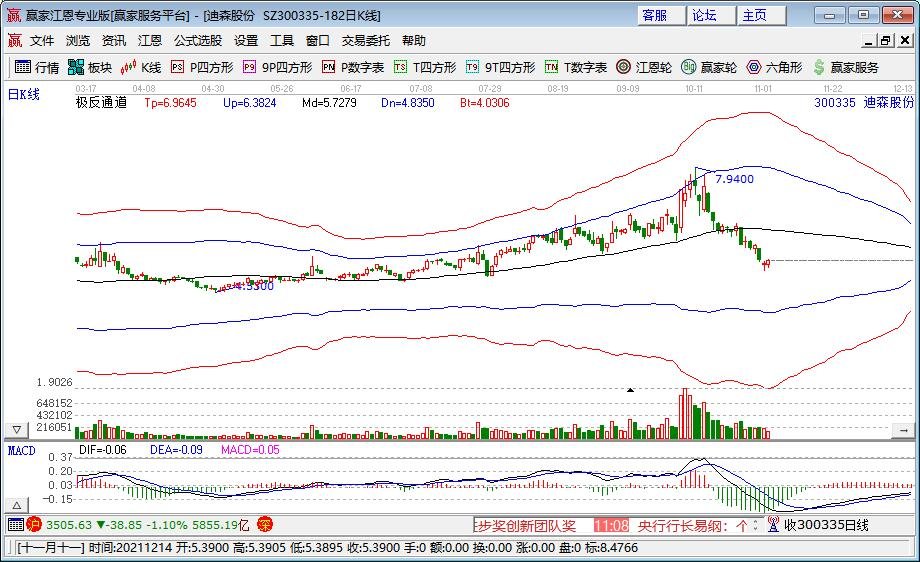Open the 9P四方形 tool
920x562 pixels.
click(278, 67)
